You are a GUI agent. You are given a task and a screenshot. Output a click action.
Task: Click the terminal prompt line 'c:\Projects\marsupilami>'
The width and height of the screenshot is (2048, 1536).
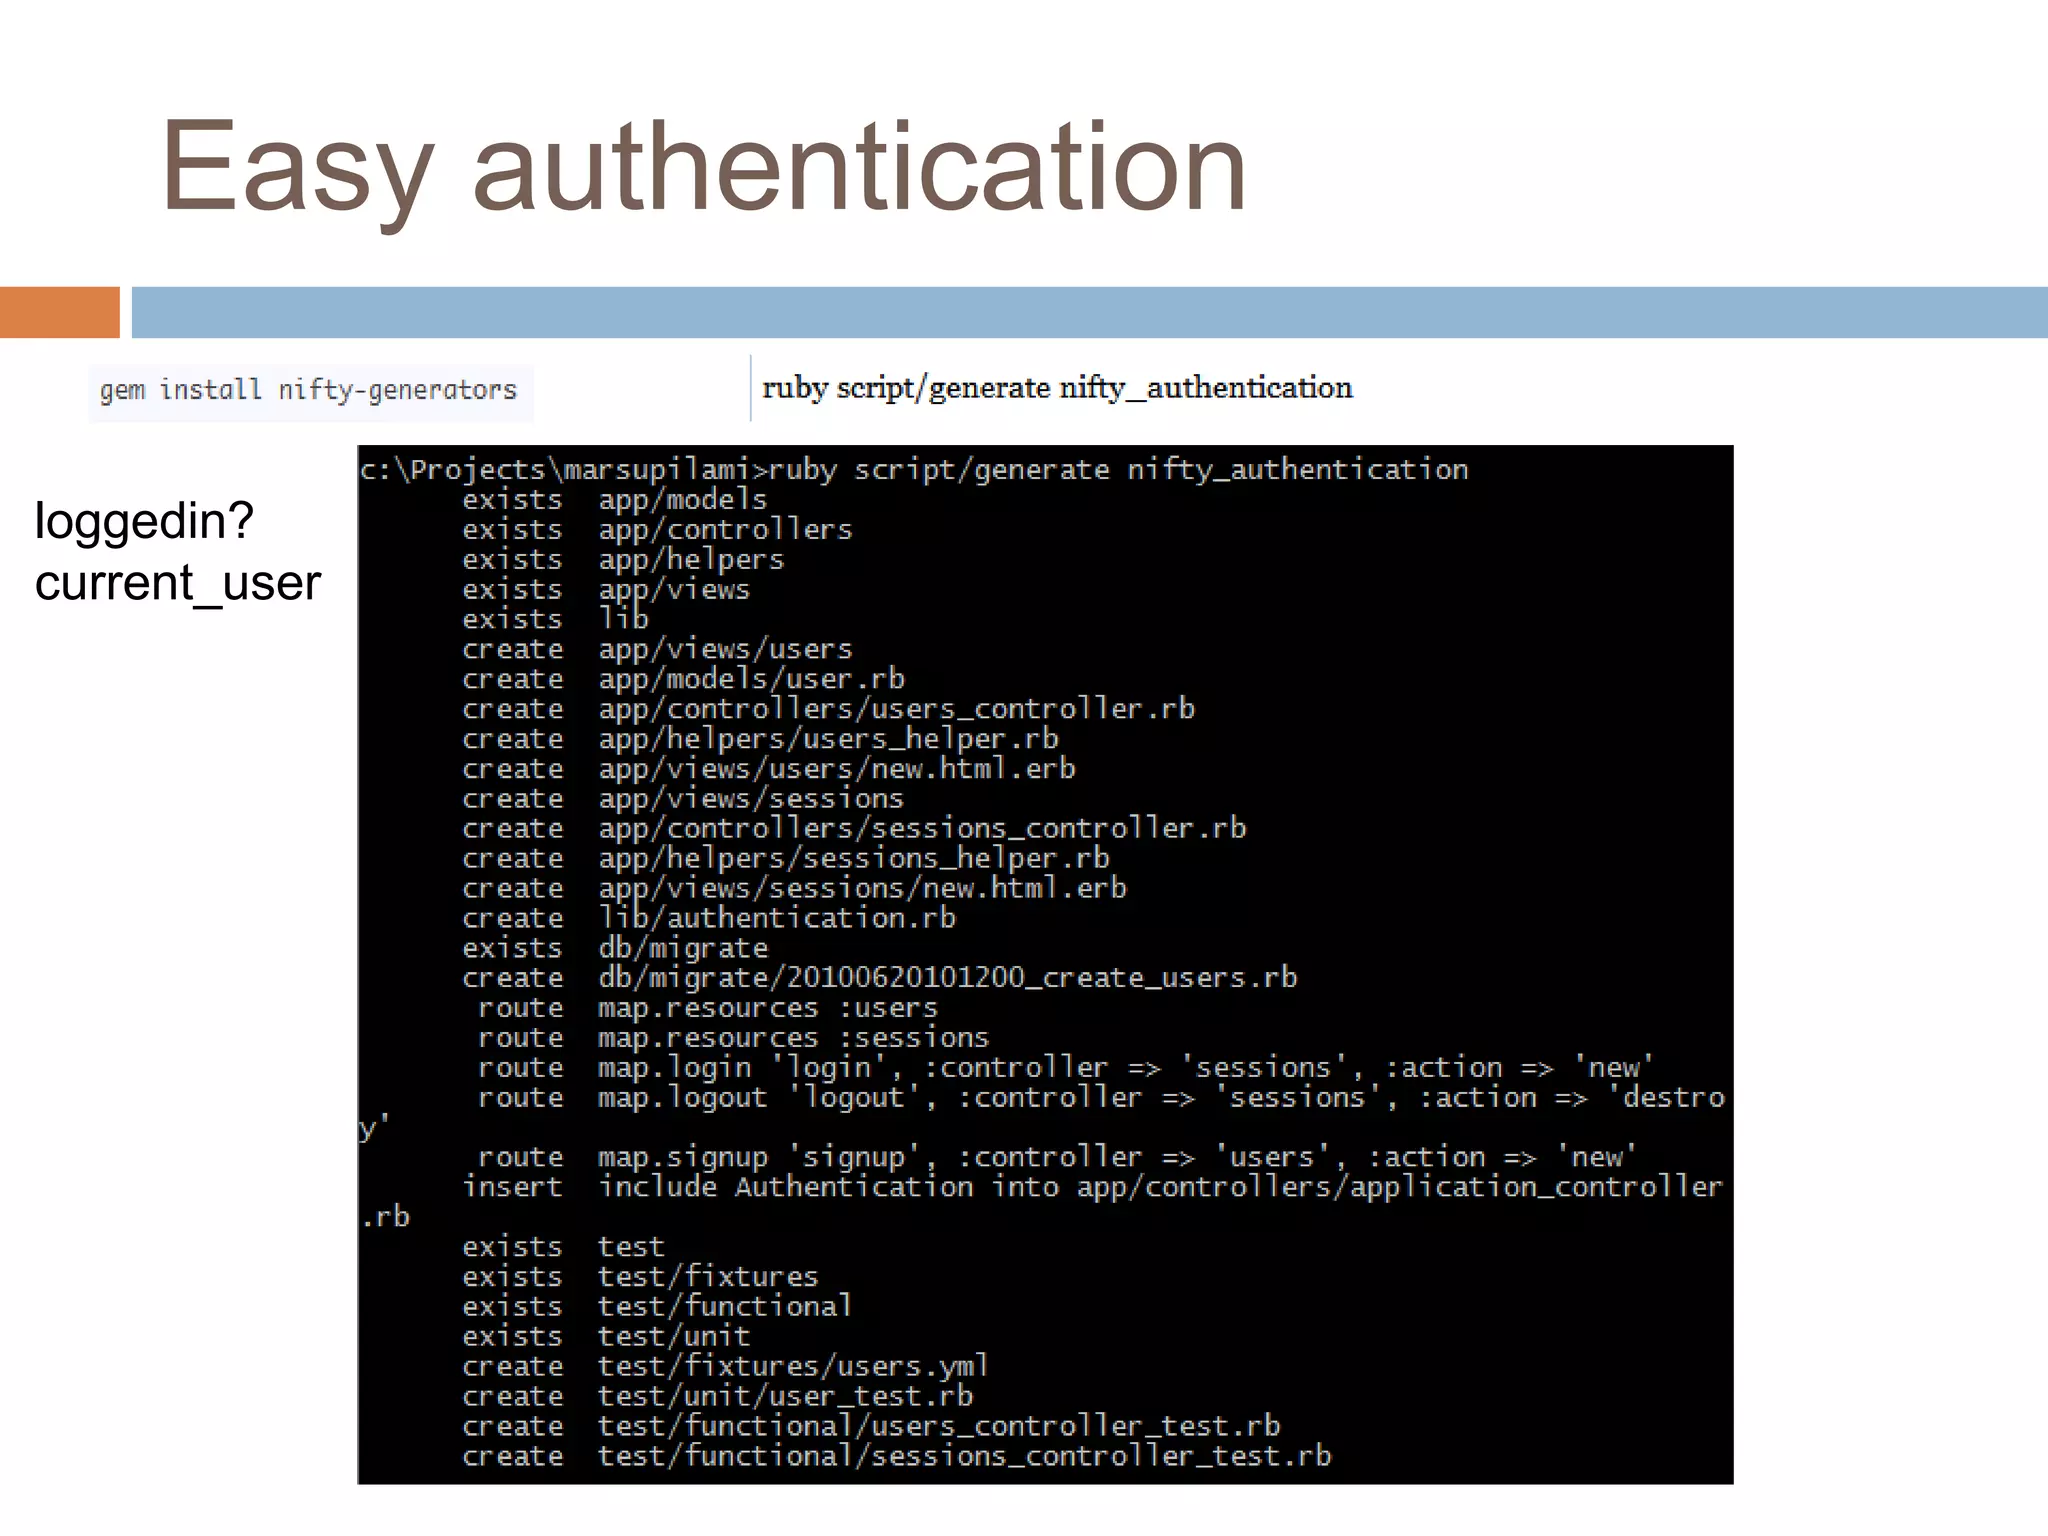point(914,470)
